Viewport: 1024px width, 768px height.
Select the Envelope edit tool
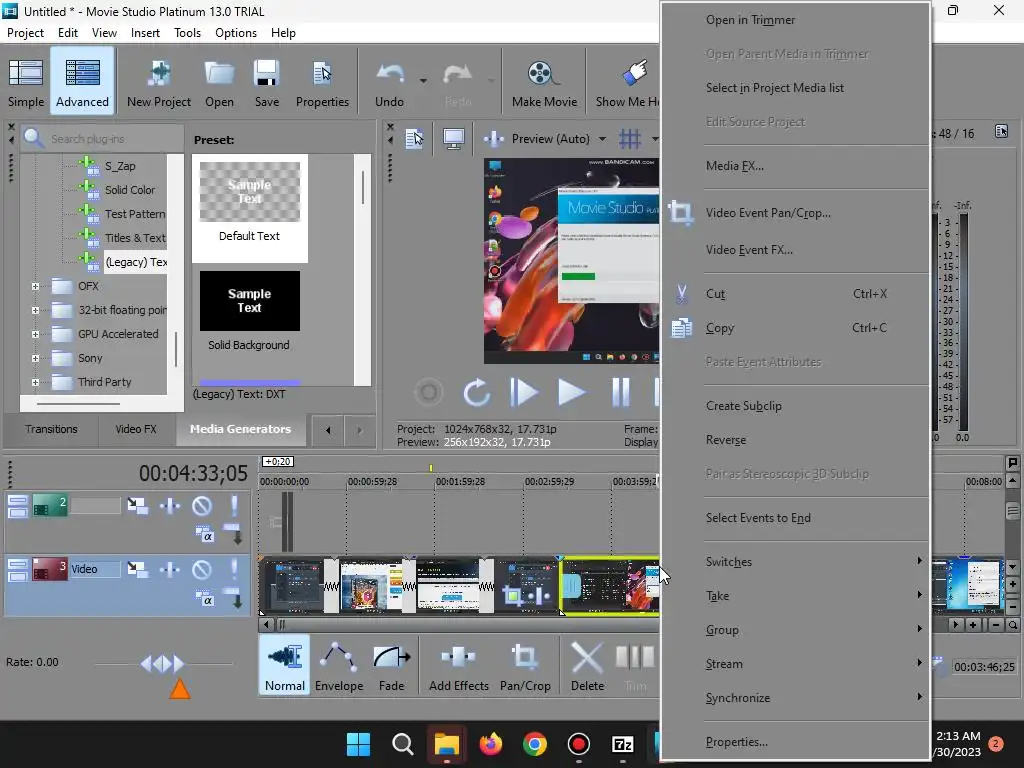coord(339,665)
